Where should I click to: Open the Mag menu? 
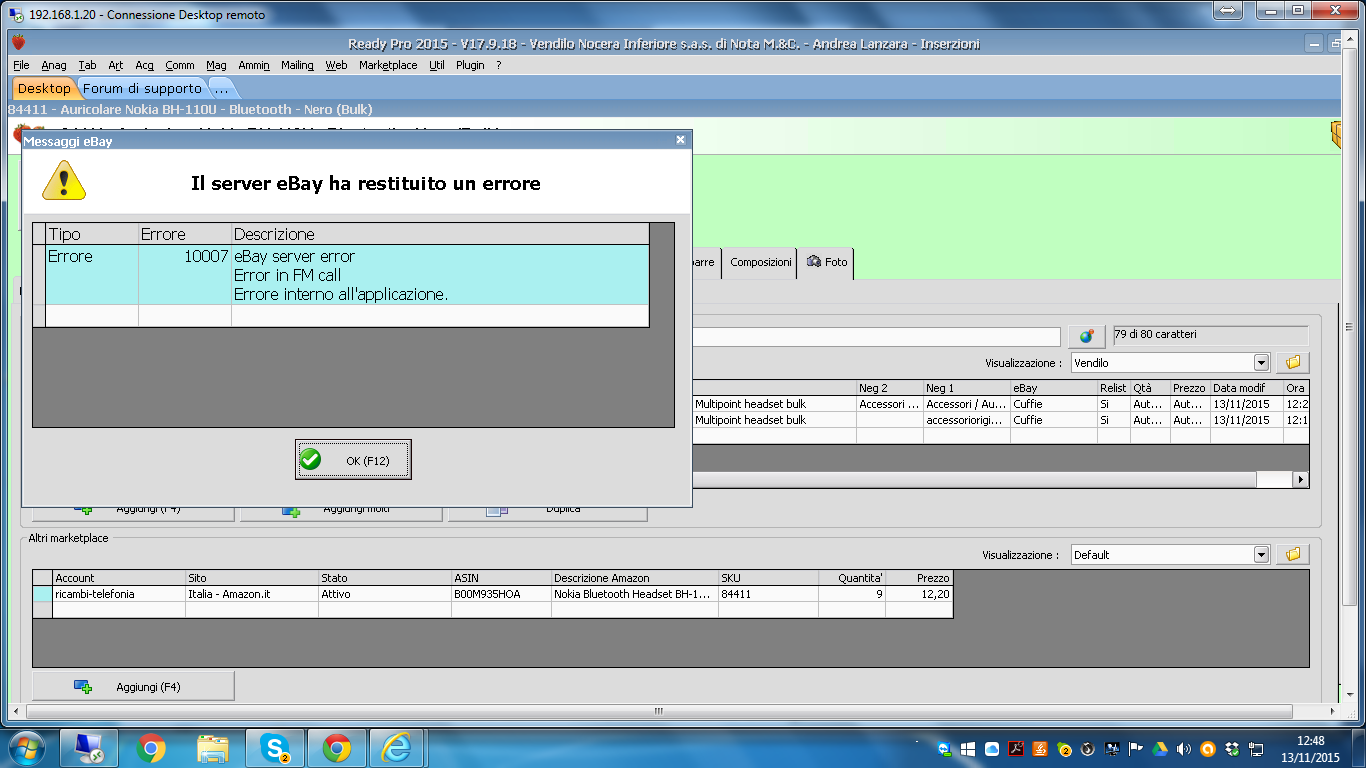216,65
